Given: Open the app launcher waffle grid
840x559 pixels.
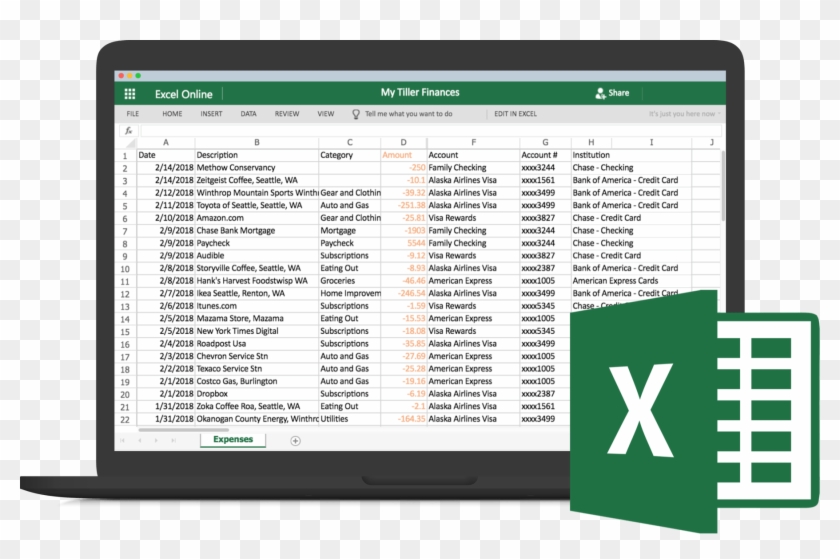Looking at the screenshot, I should pyautogui.click(x=130, y=94).
